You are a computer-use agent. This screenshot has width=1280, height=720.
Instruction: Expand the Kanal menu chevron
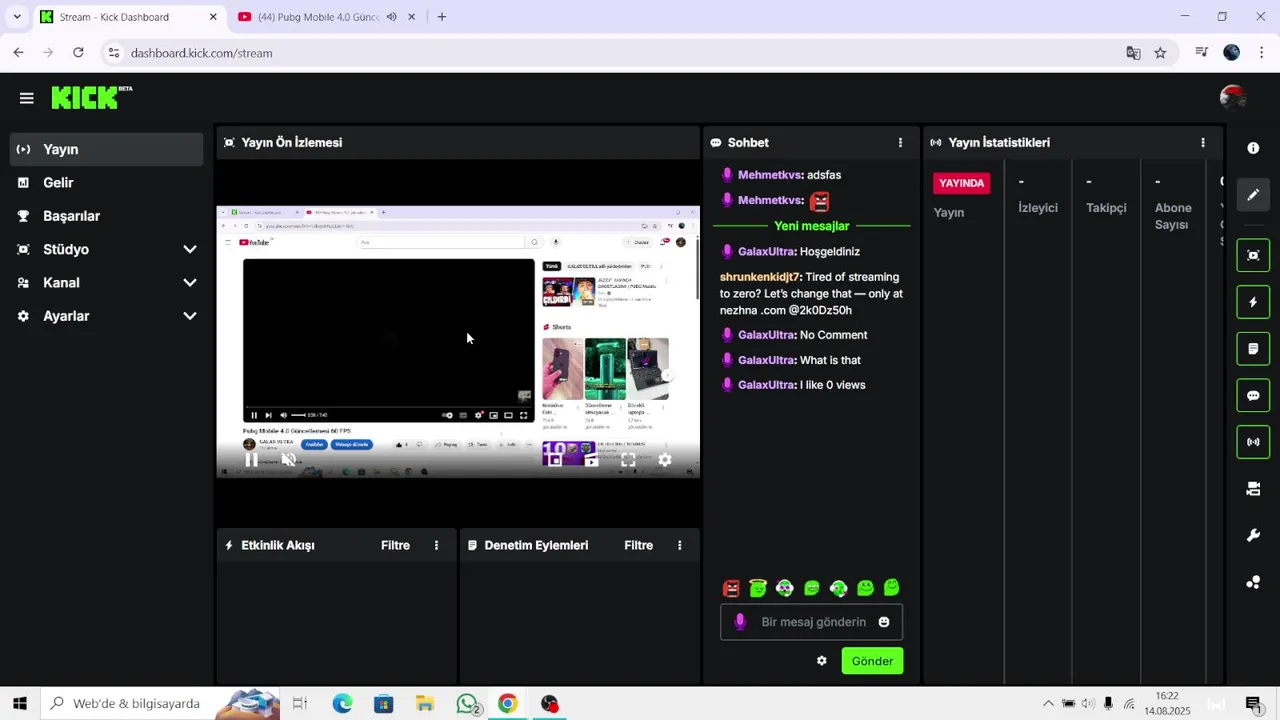click(x=190, y=283)
